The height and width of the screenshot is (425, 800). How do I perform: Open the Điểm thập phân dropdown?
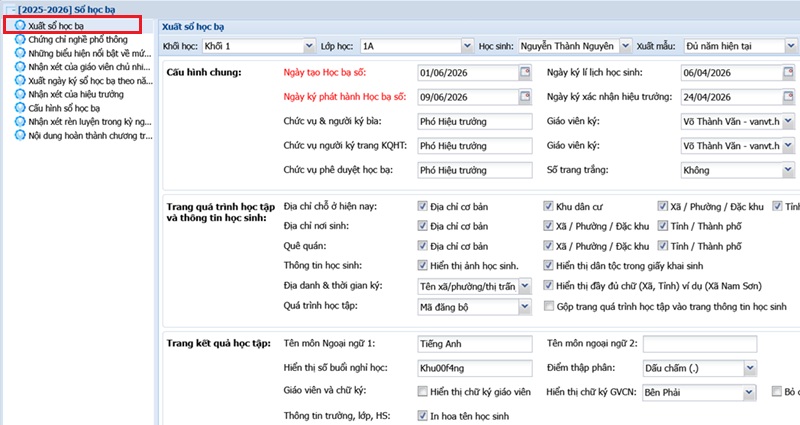point(749,368)
